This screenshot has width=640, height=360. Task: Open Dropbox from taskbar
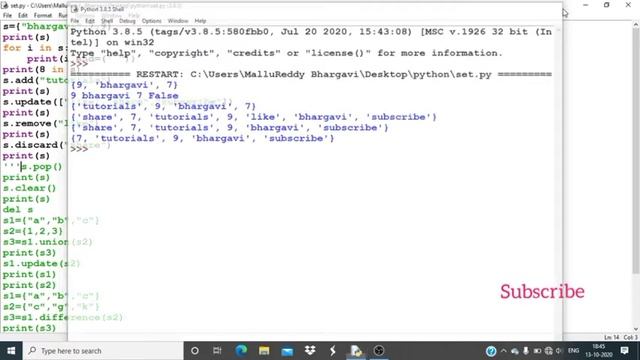[310, 351]
